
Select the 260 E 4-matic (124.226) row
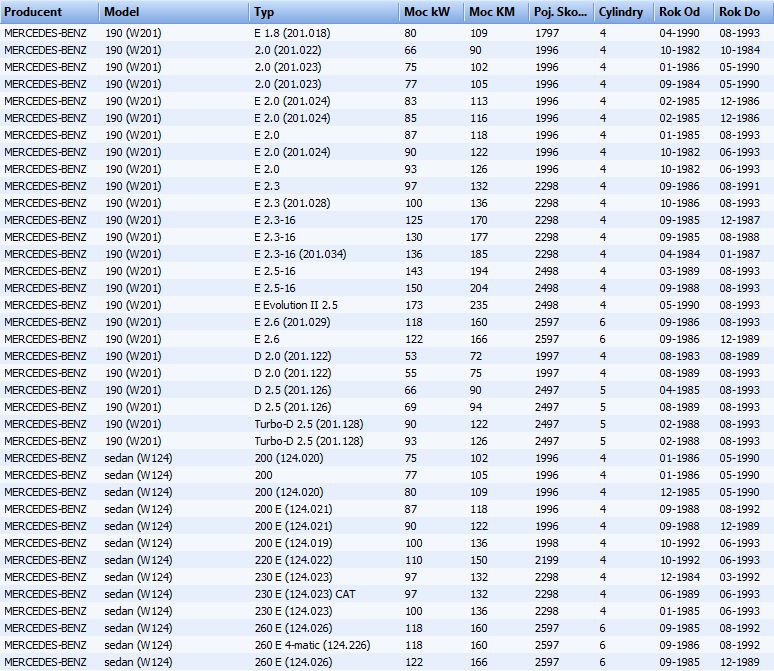(x=387, y=645)
